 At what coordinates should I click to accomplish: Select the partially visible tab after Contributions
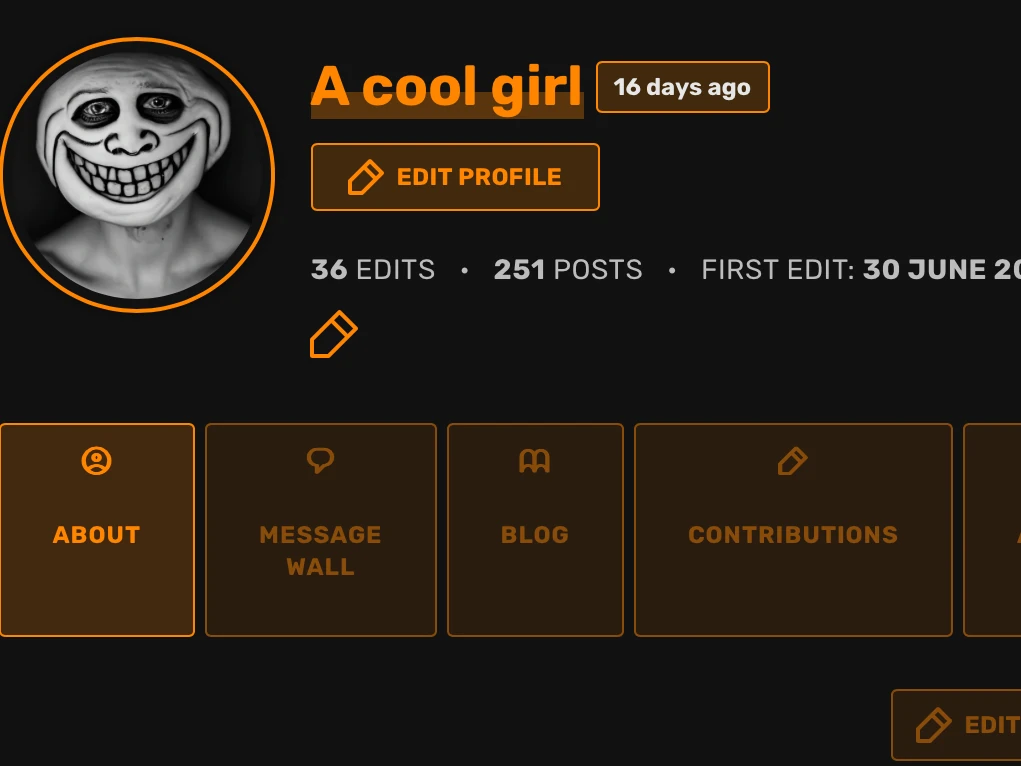click(x=992, y=530)
